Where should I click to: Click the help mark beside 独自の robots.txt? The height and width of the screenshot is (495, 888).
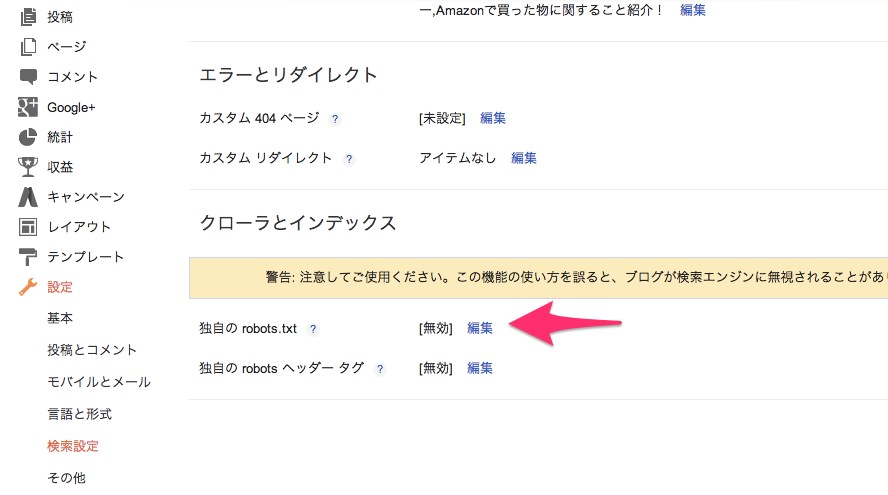[313, 329]
